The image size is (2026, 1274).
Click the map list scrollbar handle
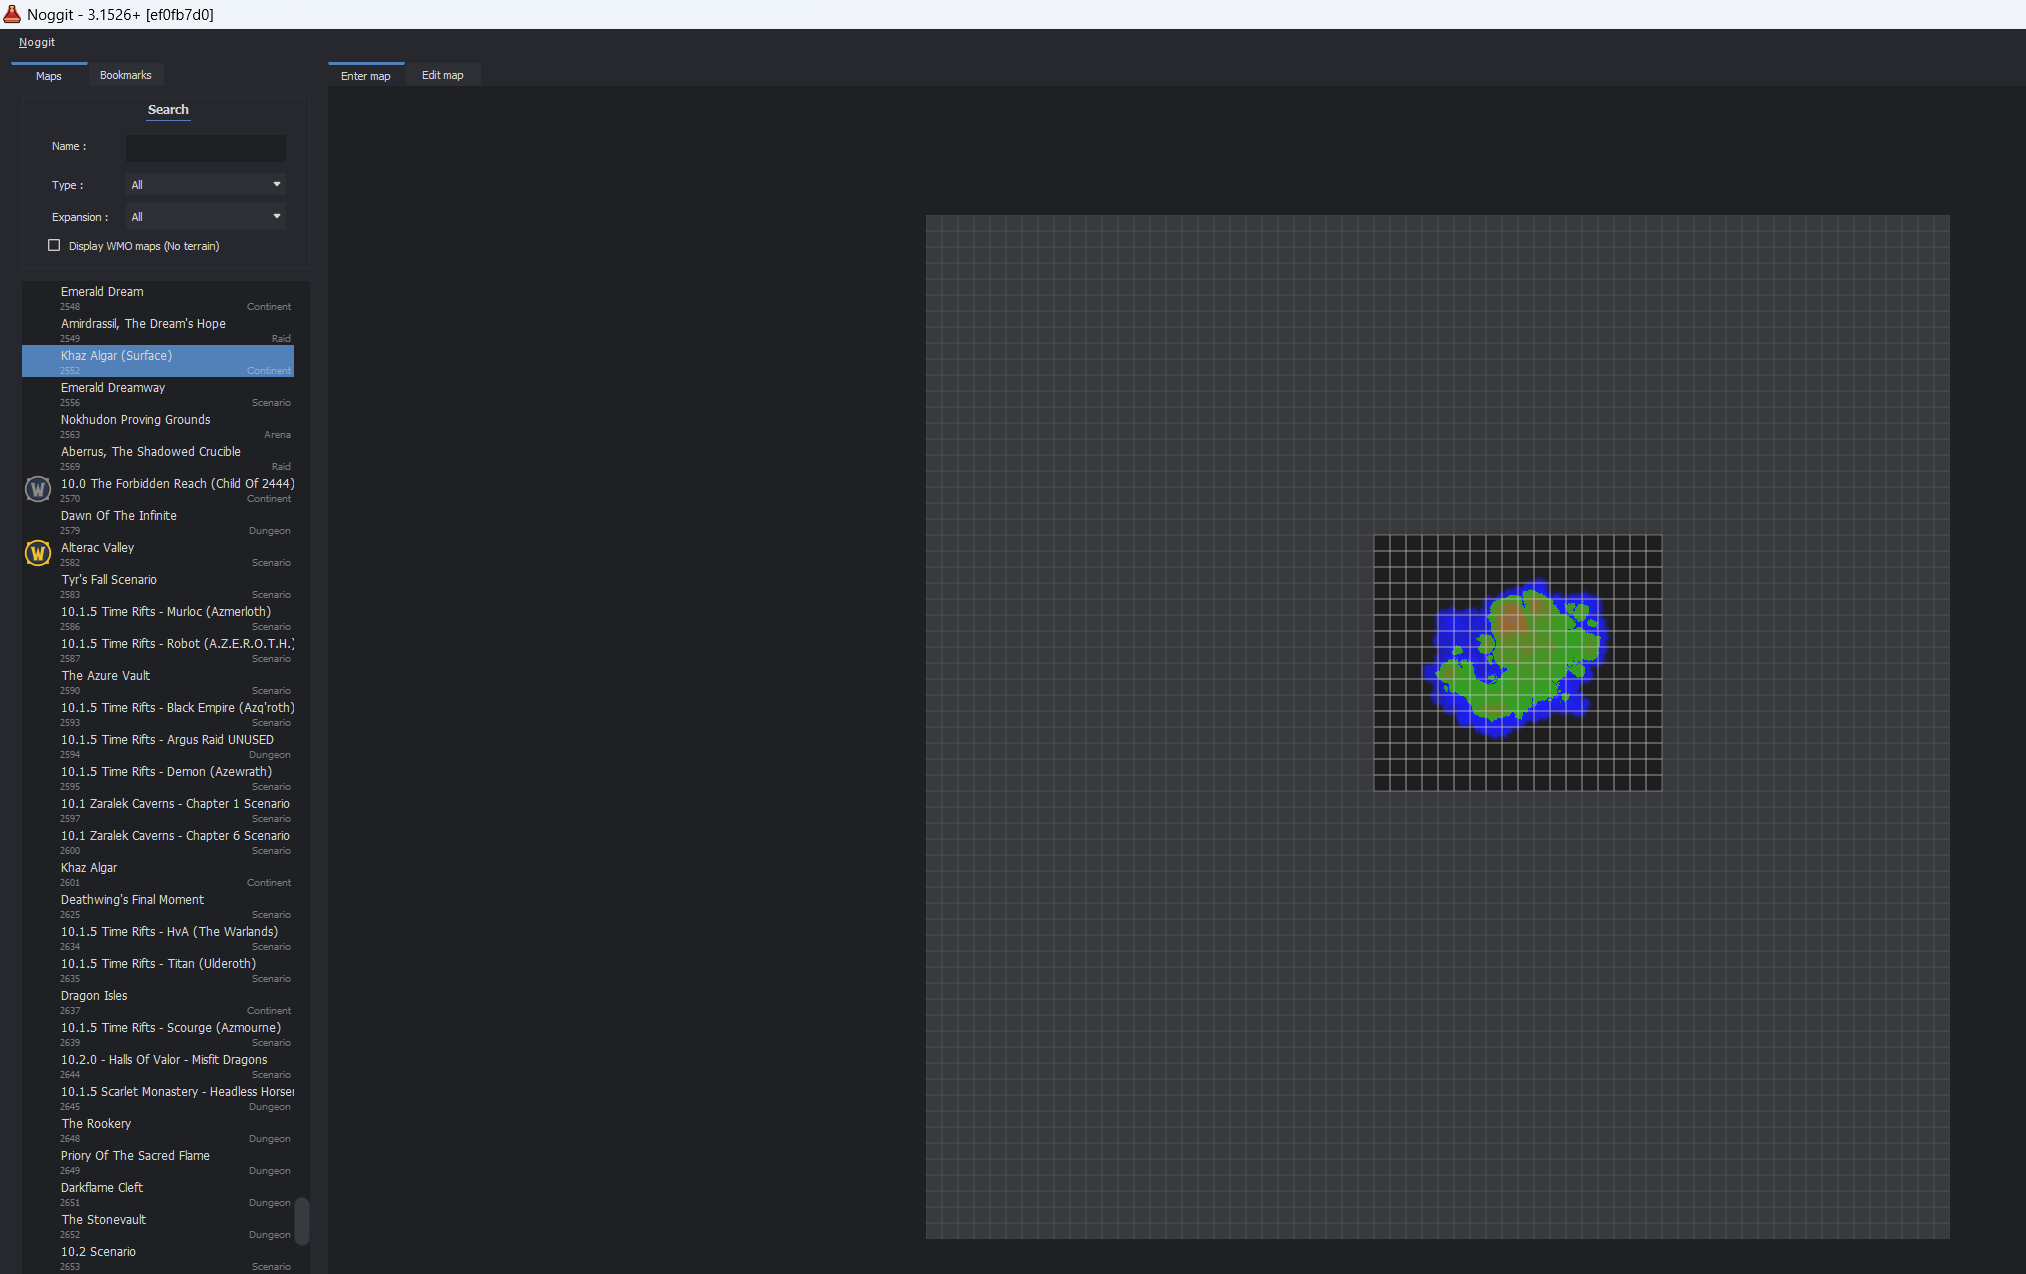pos(302,1220)
